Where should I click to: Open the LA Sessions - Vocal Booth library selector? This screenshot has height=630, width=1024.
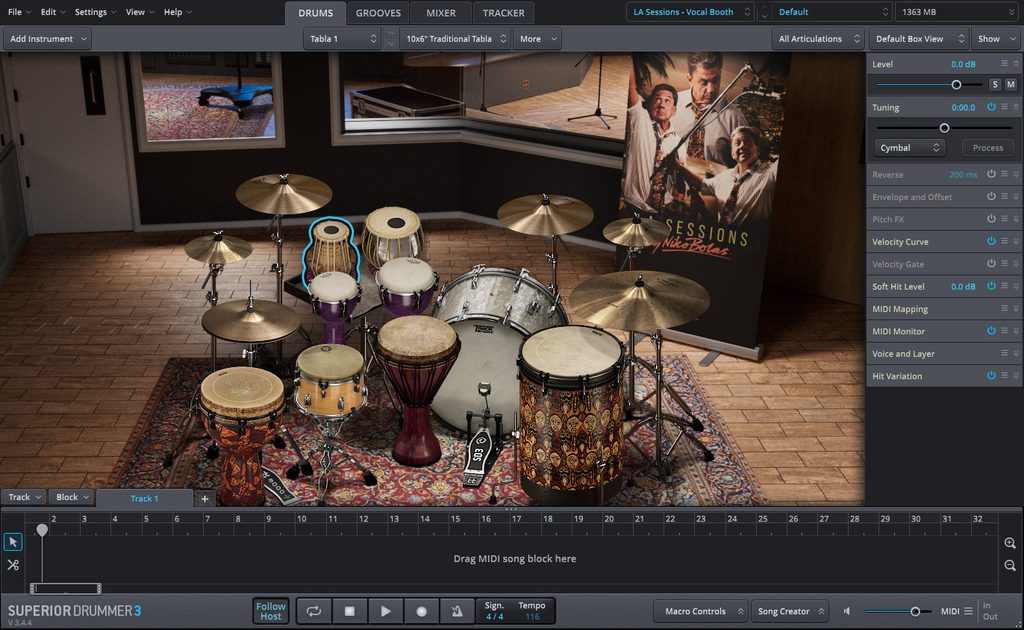(x=690, y=12)
